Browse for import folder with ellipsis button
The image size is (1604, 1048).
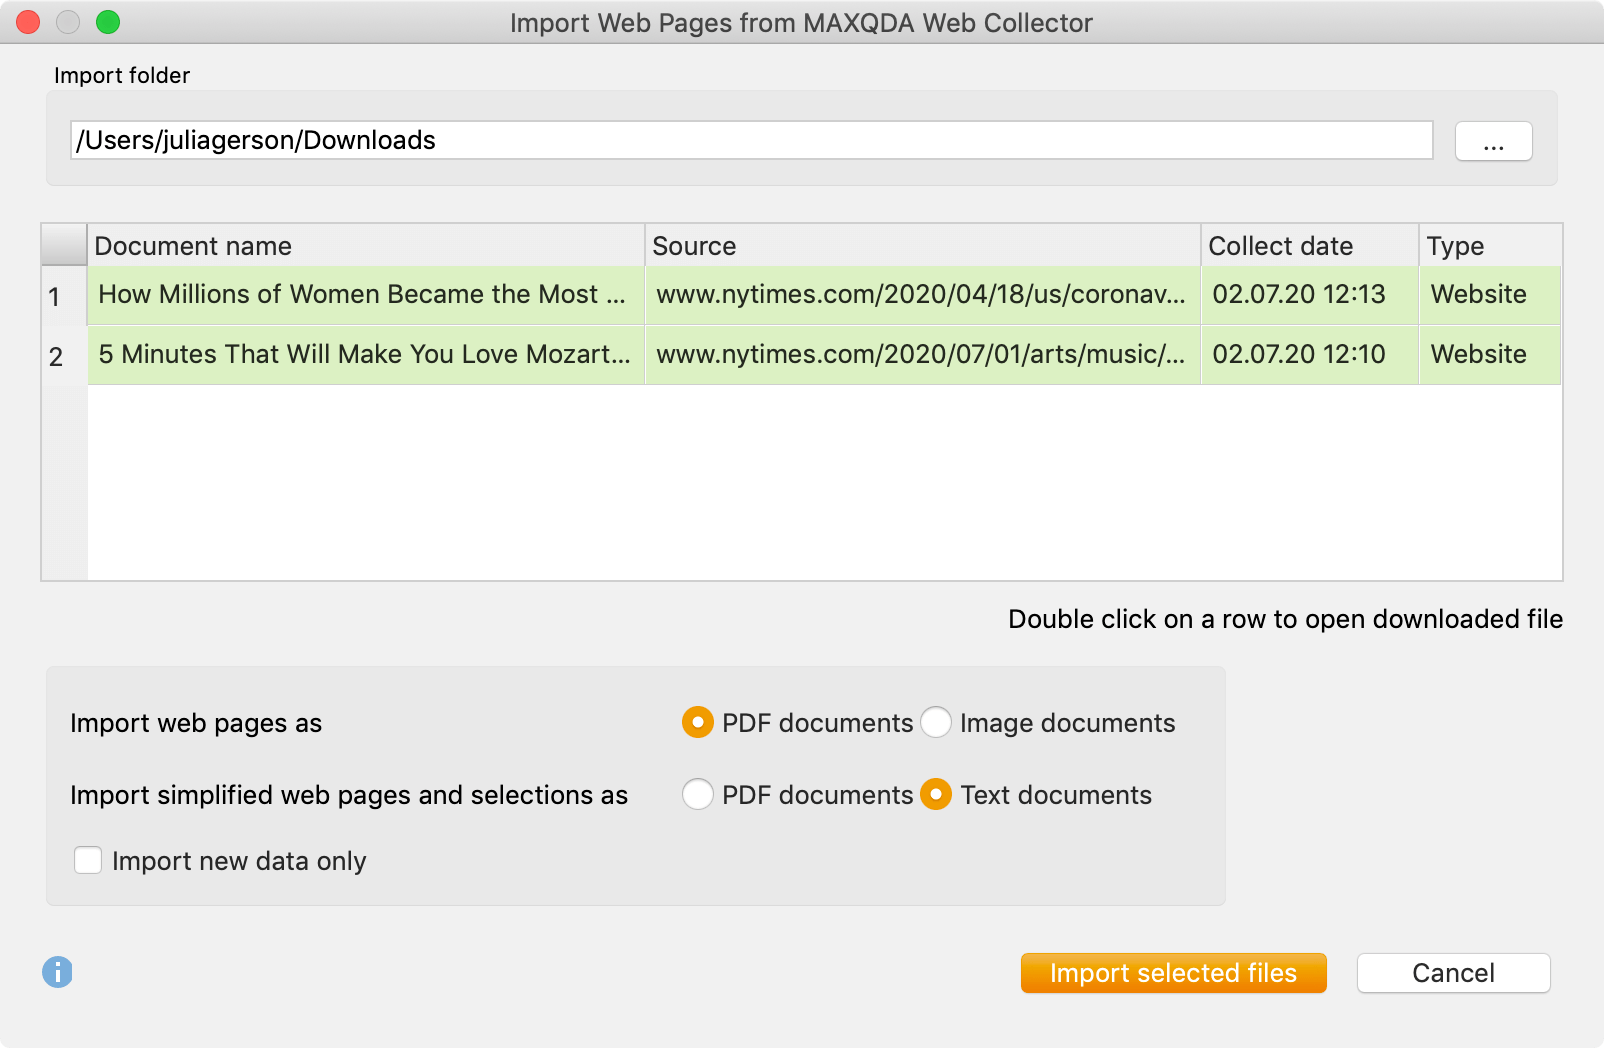pos(1493,141)
